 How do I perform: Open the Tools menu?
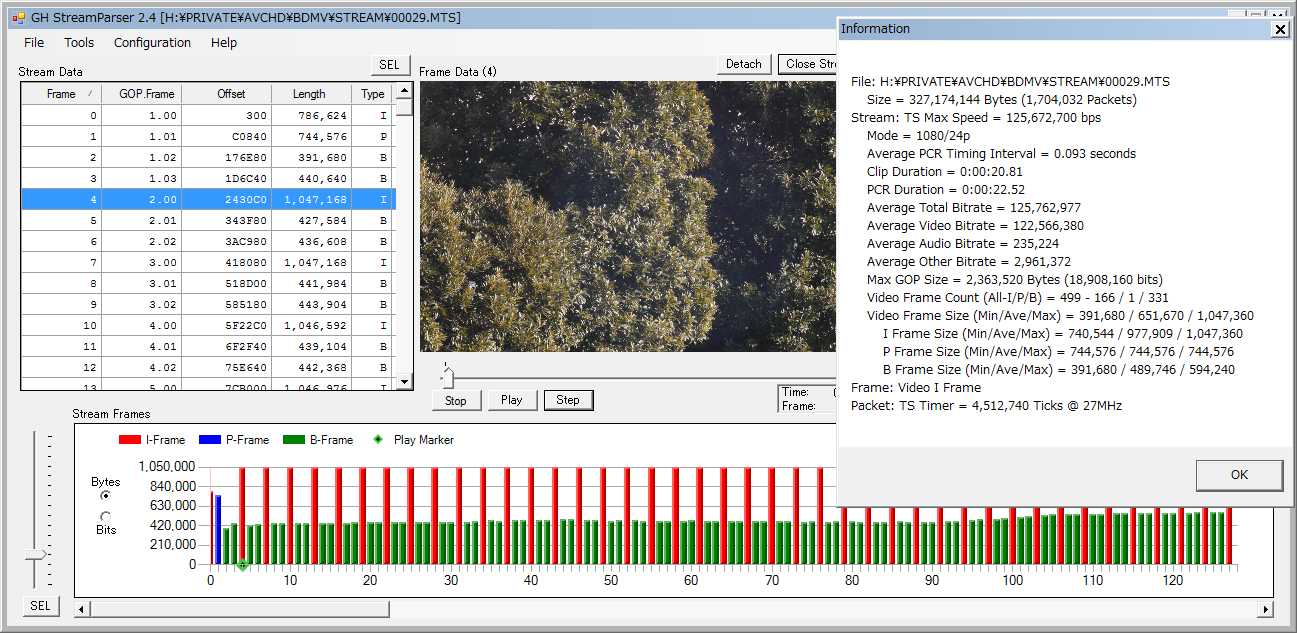click(x=79, y=43)
